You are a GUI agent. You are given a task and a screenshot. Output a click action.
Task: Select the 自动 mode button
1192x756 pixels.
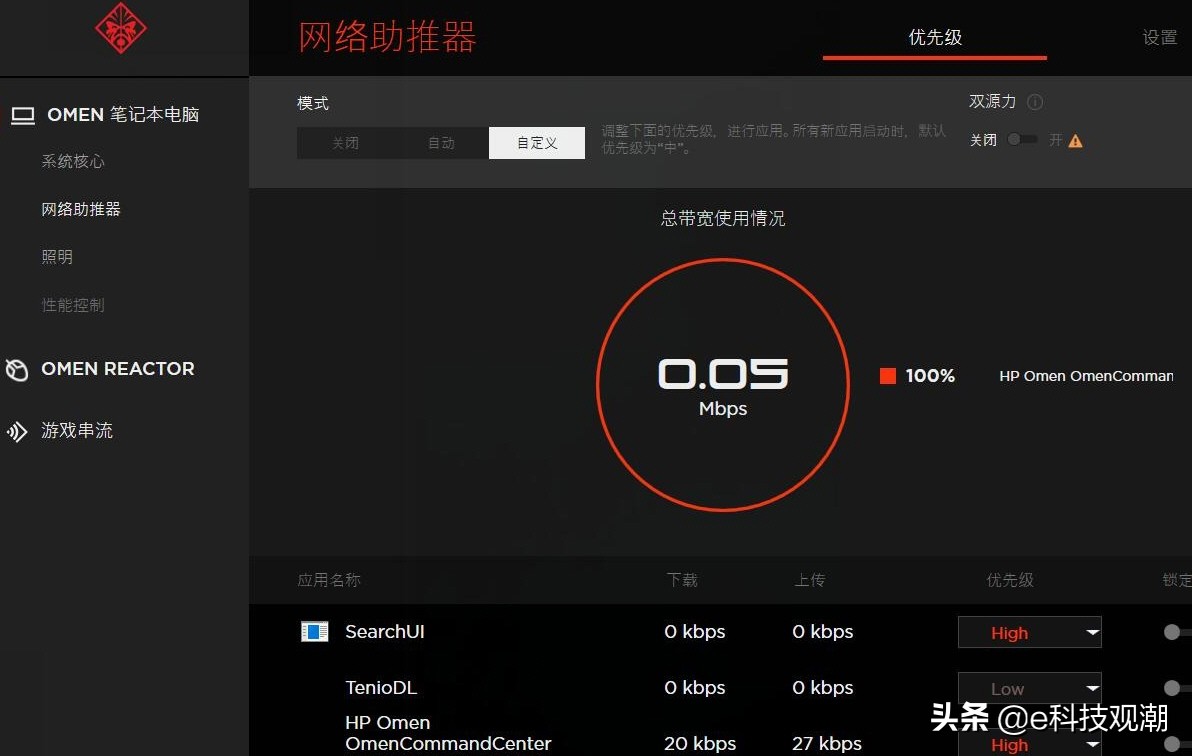tap(441, 142)
